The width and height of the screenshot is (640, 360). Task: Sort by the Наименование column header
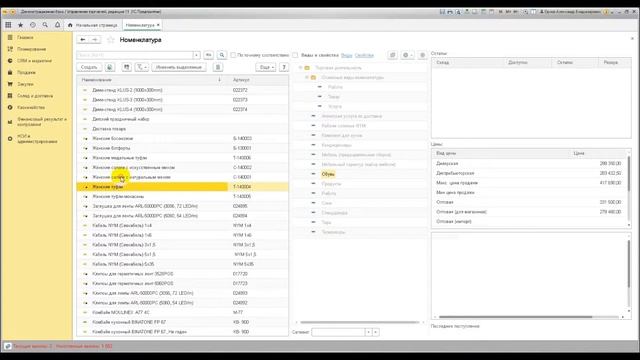151,80
